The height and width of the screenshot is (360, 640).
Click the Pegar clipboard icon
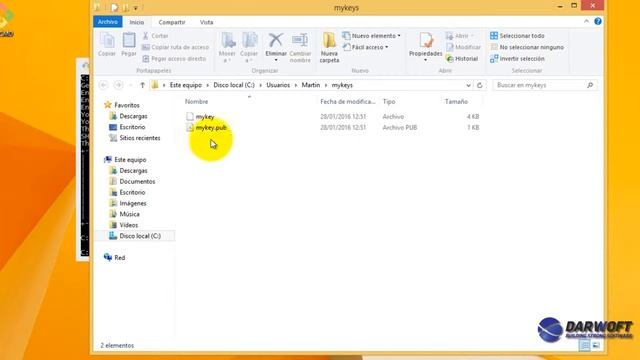(x=129, y=44)
